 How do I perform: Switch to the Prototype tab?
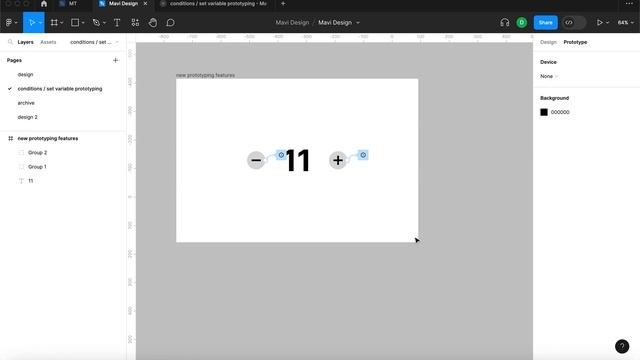coord(575,42)
